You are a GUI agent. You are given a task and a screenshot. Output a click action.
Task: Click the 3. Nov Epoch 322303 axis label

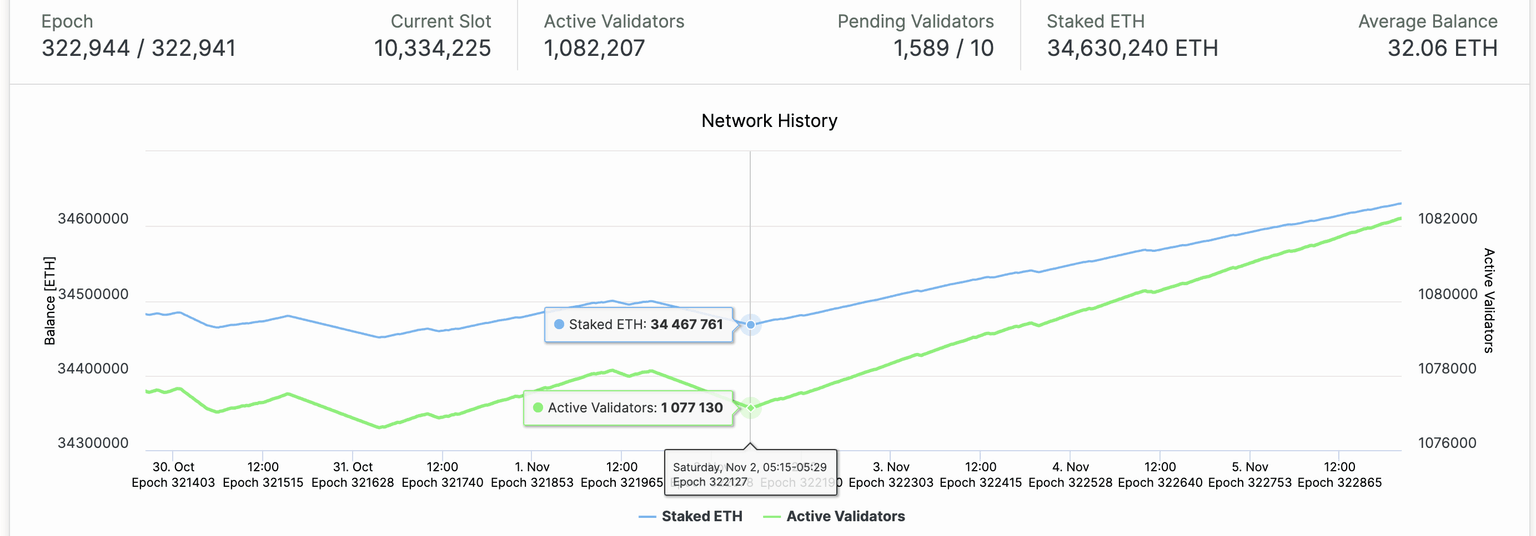point(891,474)
